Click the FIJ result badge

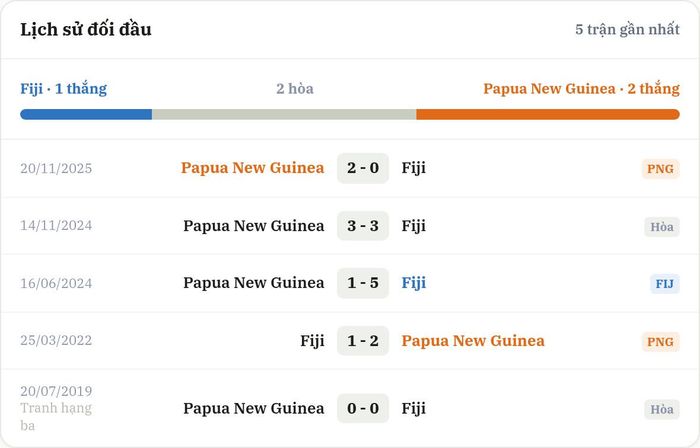[664, 283]
